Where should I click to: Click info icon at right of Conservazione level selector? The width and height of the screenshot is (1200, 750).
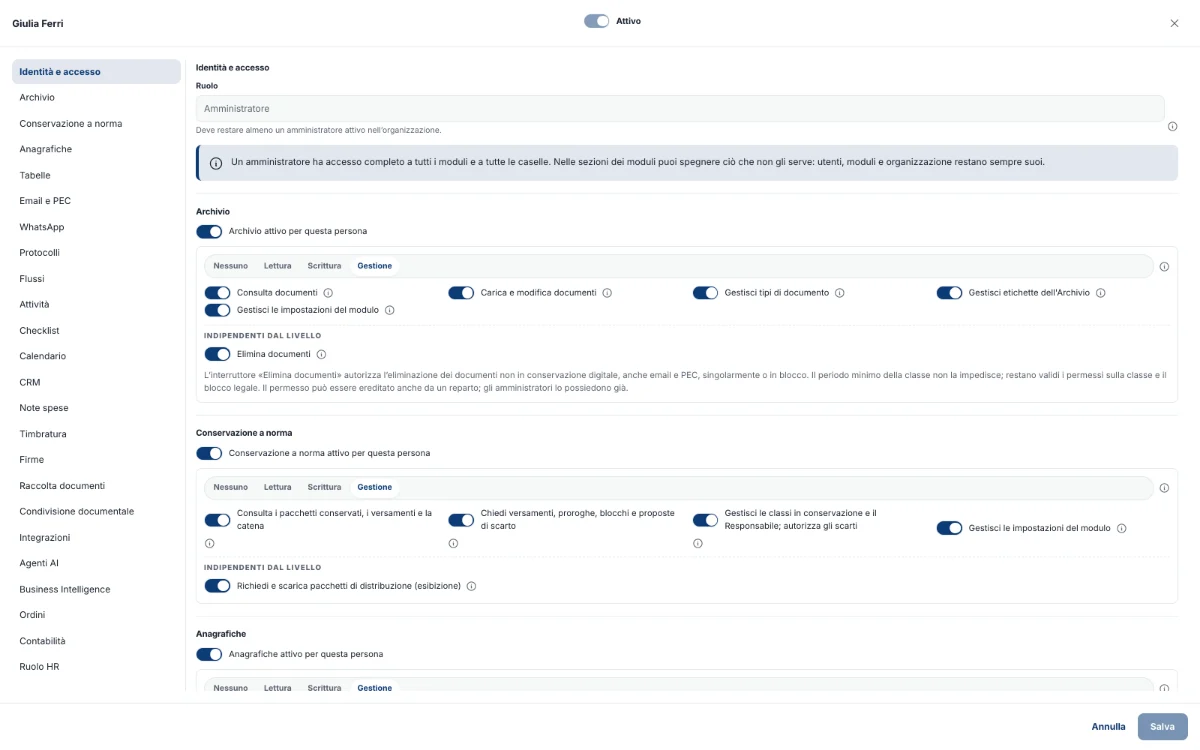(1164, 488)
